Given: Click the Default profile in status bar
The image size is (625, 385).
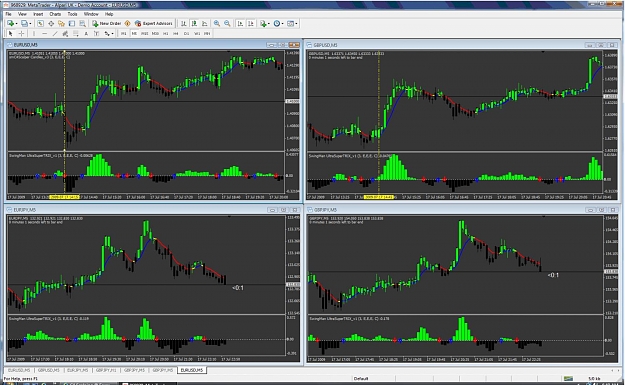Looking at the screenshot, I should coord(361,379).
